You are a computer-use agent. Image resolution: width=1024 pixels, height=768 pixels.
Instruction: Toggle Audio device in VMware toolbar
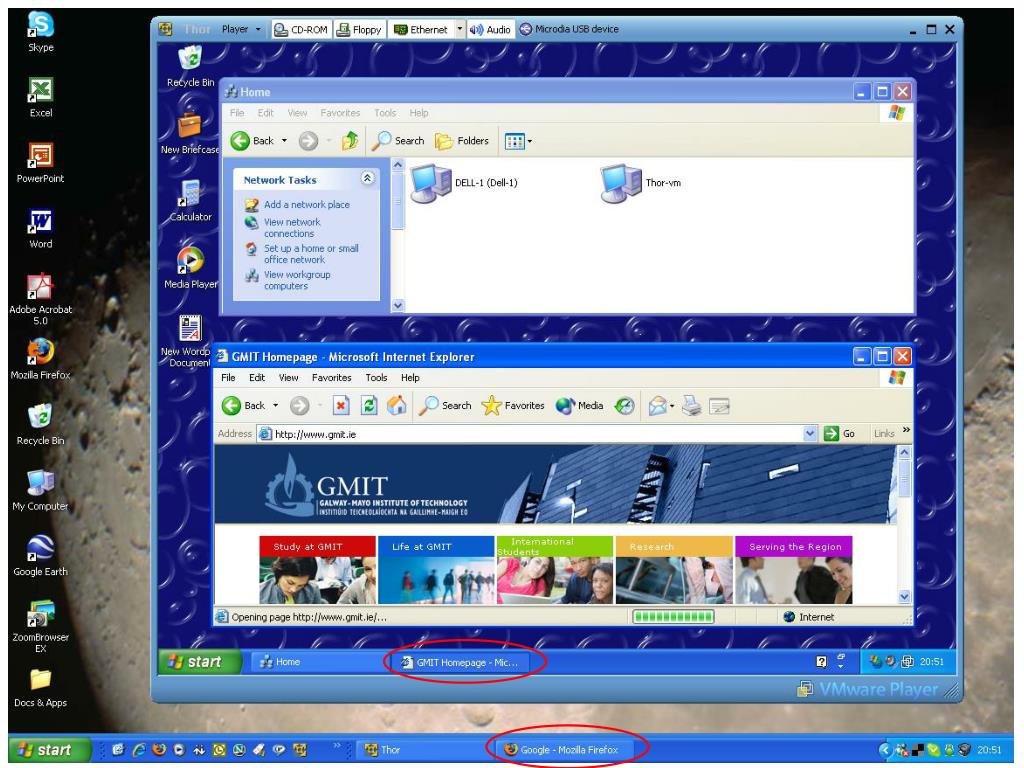(490, 29)
